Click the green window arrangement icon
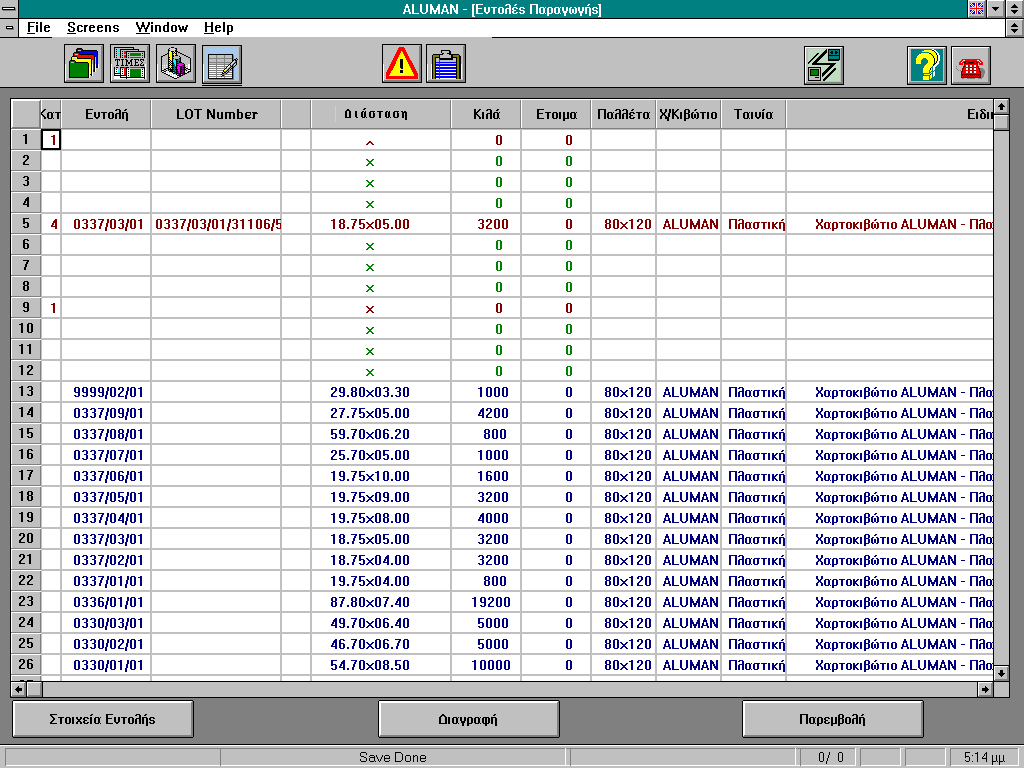The width and height of the screenshot is (1024, 768). click(x=825, y=66)
